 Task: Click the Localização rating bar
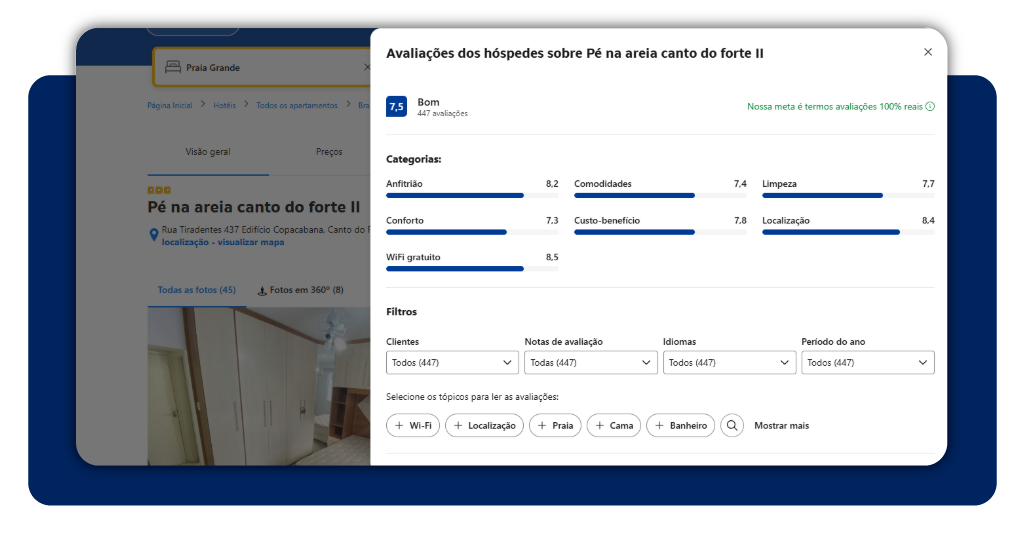848,232
